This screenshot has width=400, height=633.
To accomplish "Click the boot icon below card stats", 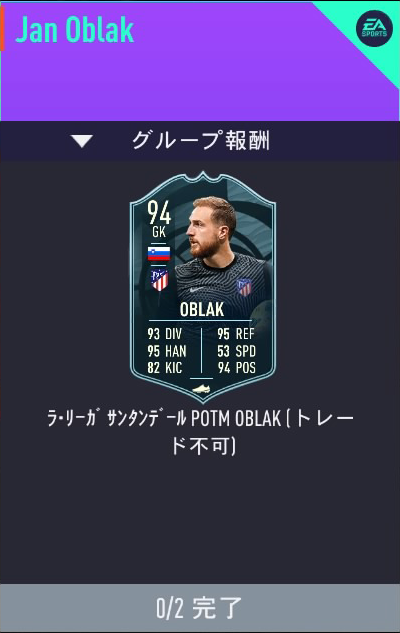I will tap(201, 389).
